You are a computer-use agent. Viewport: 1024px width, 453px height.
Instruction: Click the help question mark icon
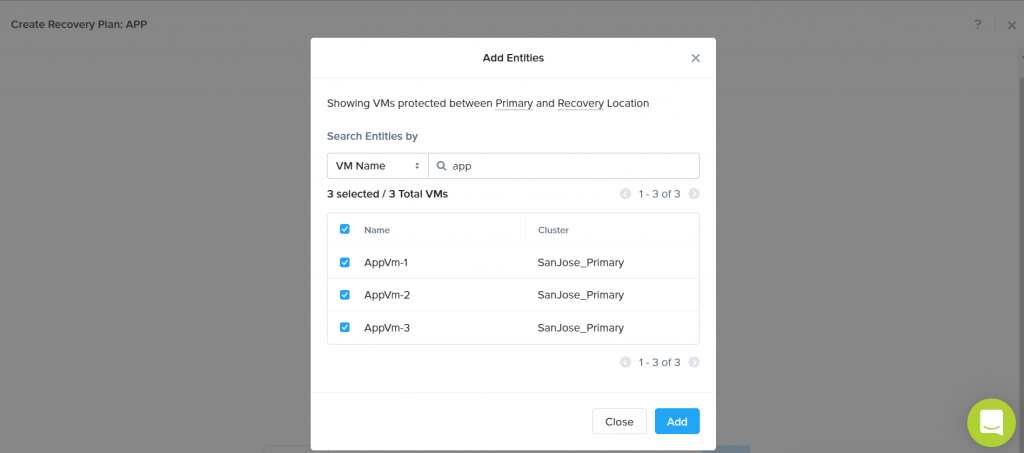(x=978, y=25)
